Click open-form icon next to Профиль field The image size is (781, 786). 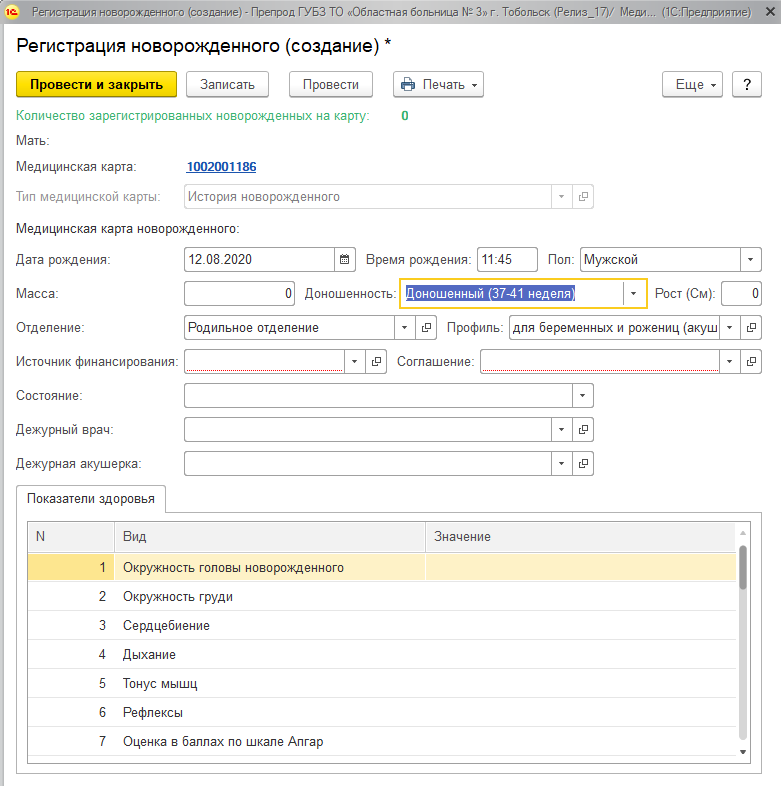[x=752, y=327]
